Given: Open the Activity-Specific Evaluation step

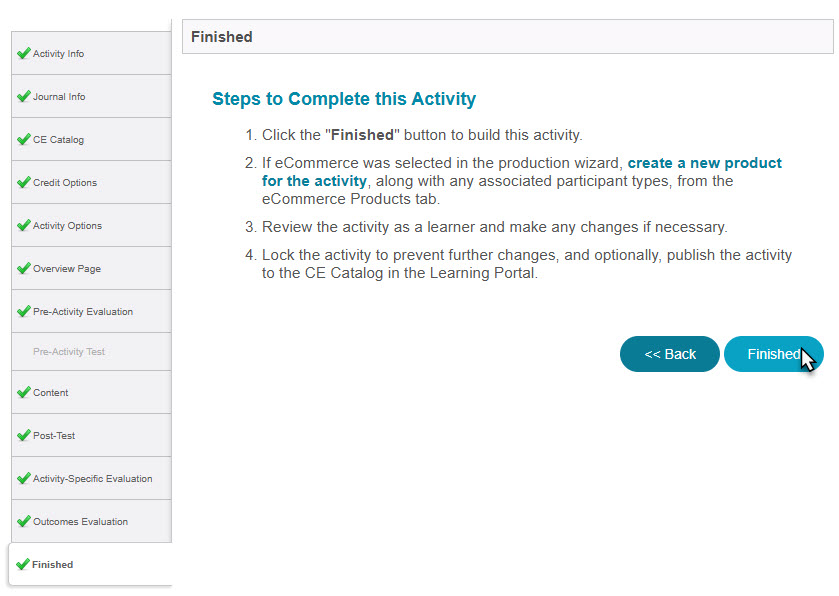Looking at the screenshot, I should pos(91,478).
